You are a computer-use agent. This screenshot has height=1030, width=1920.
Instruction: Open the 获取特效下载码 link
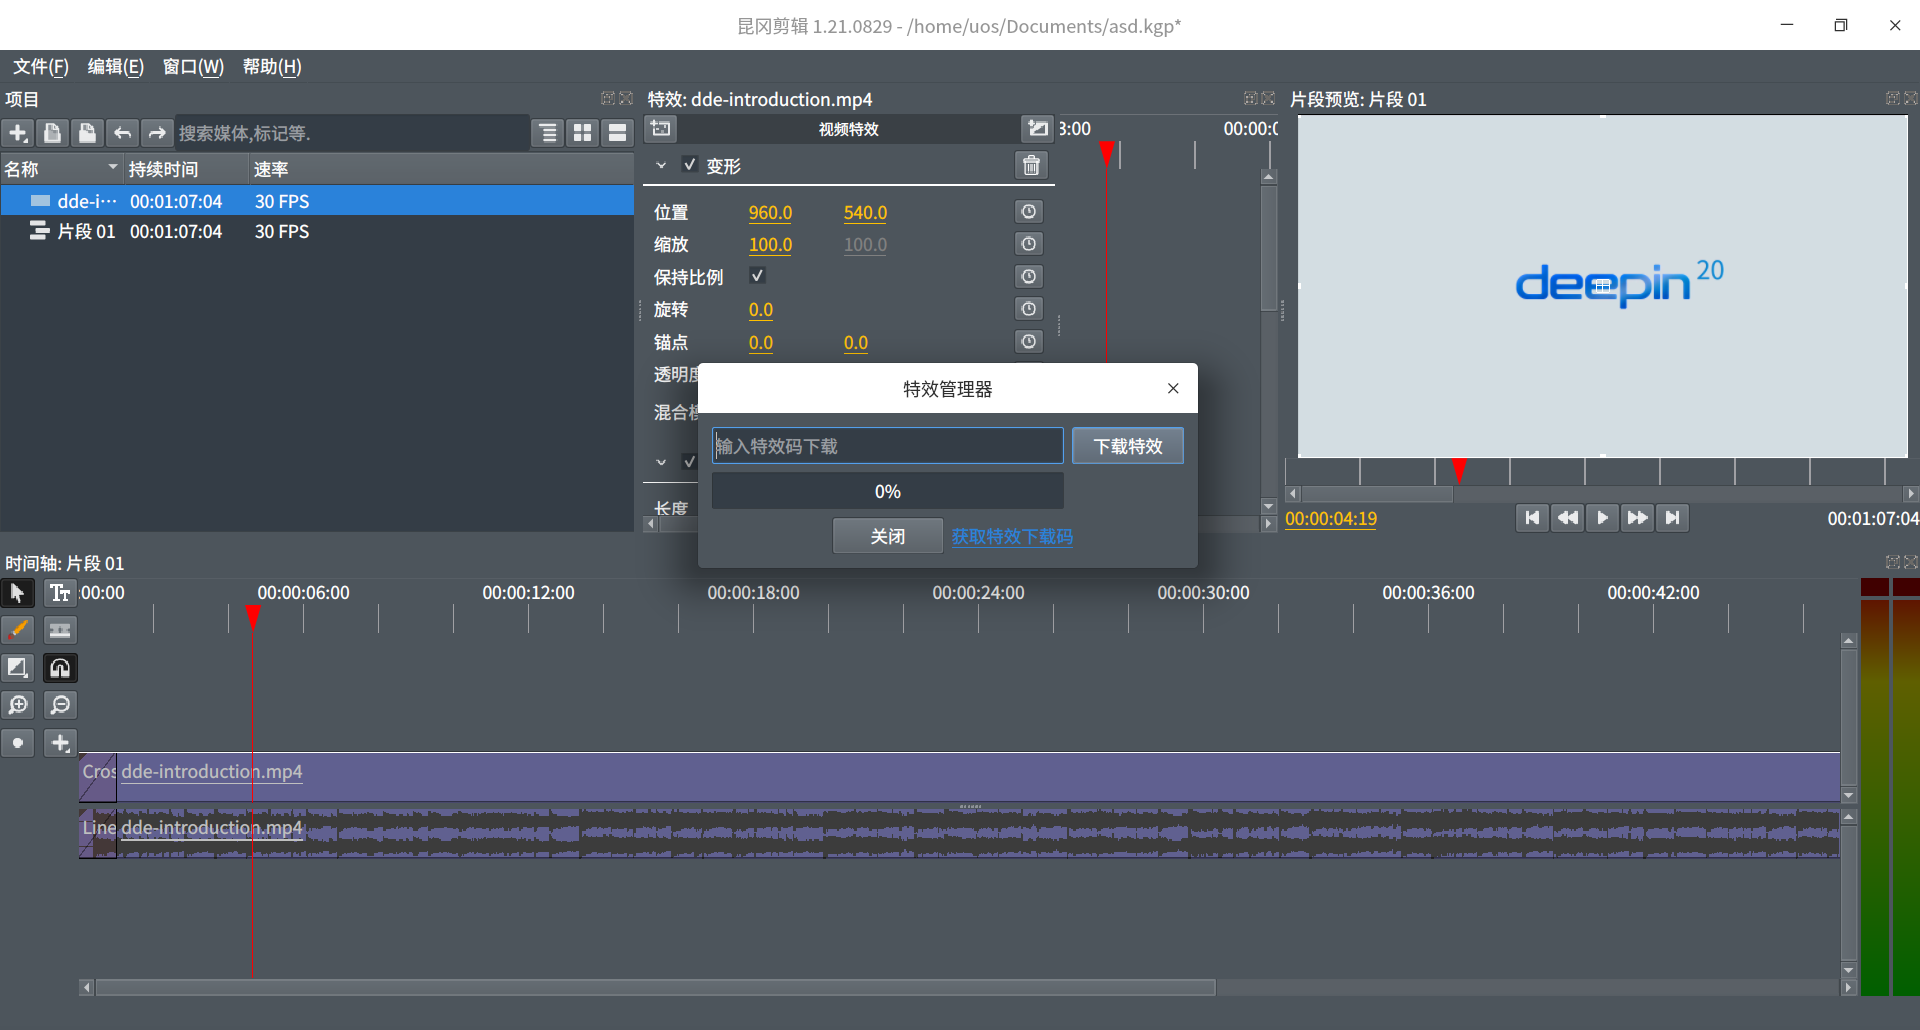point(1012,537)
